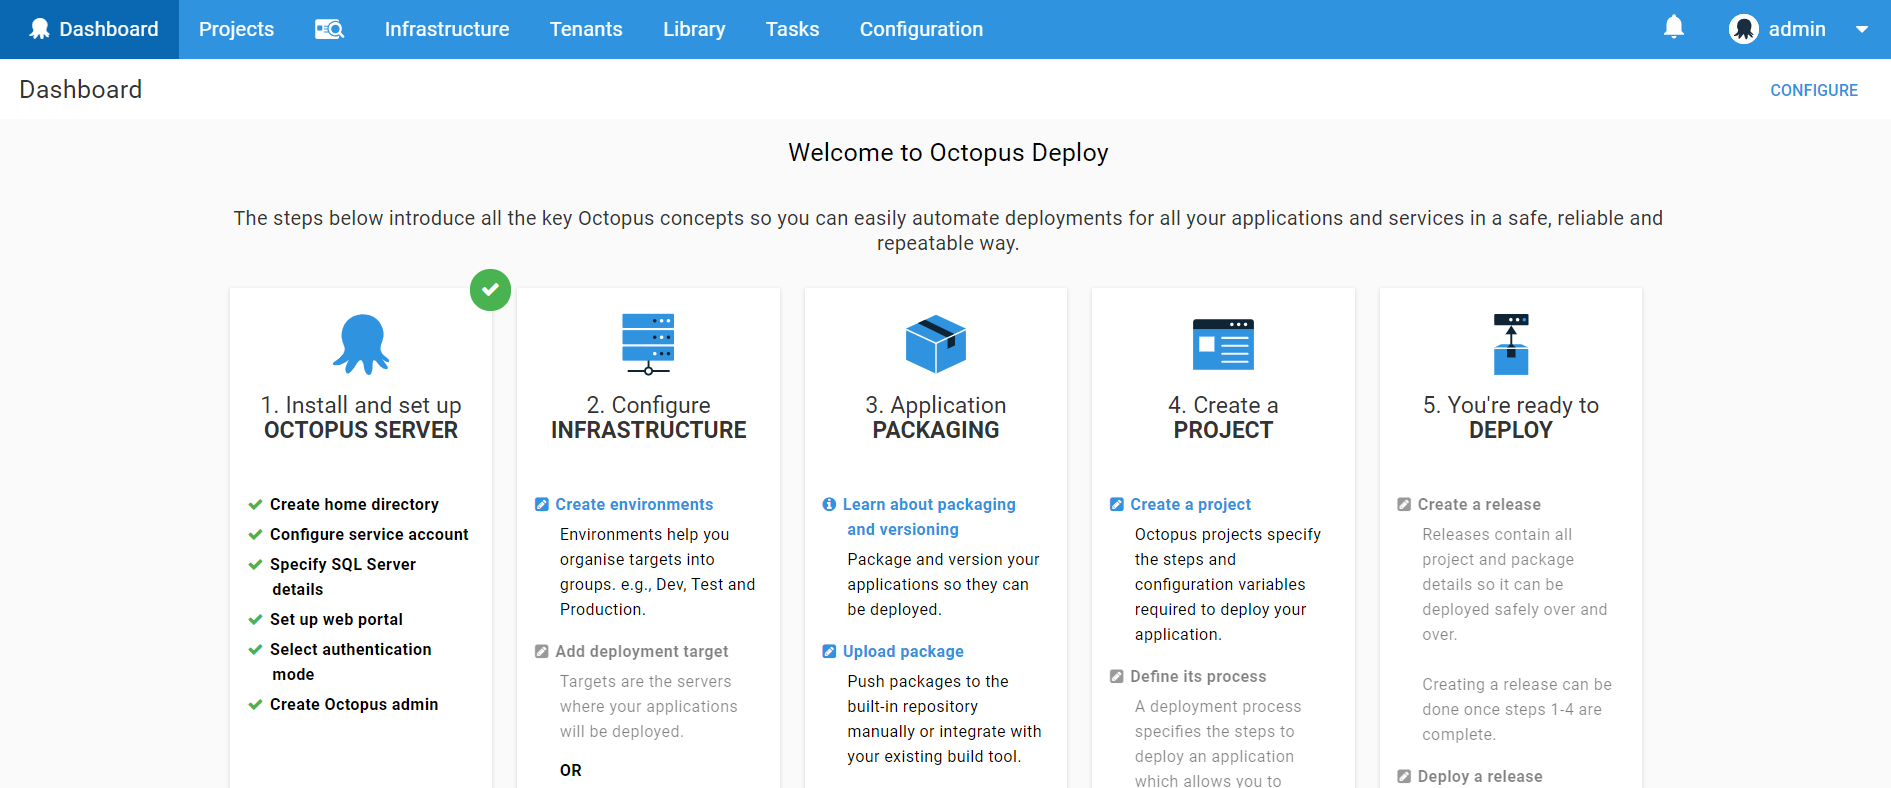Open the Upload package link
Image resolution: width=1891 pixels, height=788 pixels.
click(903, 652)
